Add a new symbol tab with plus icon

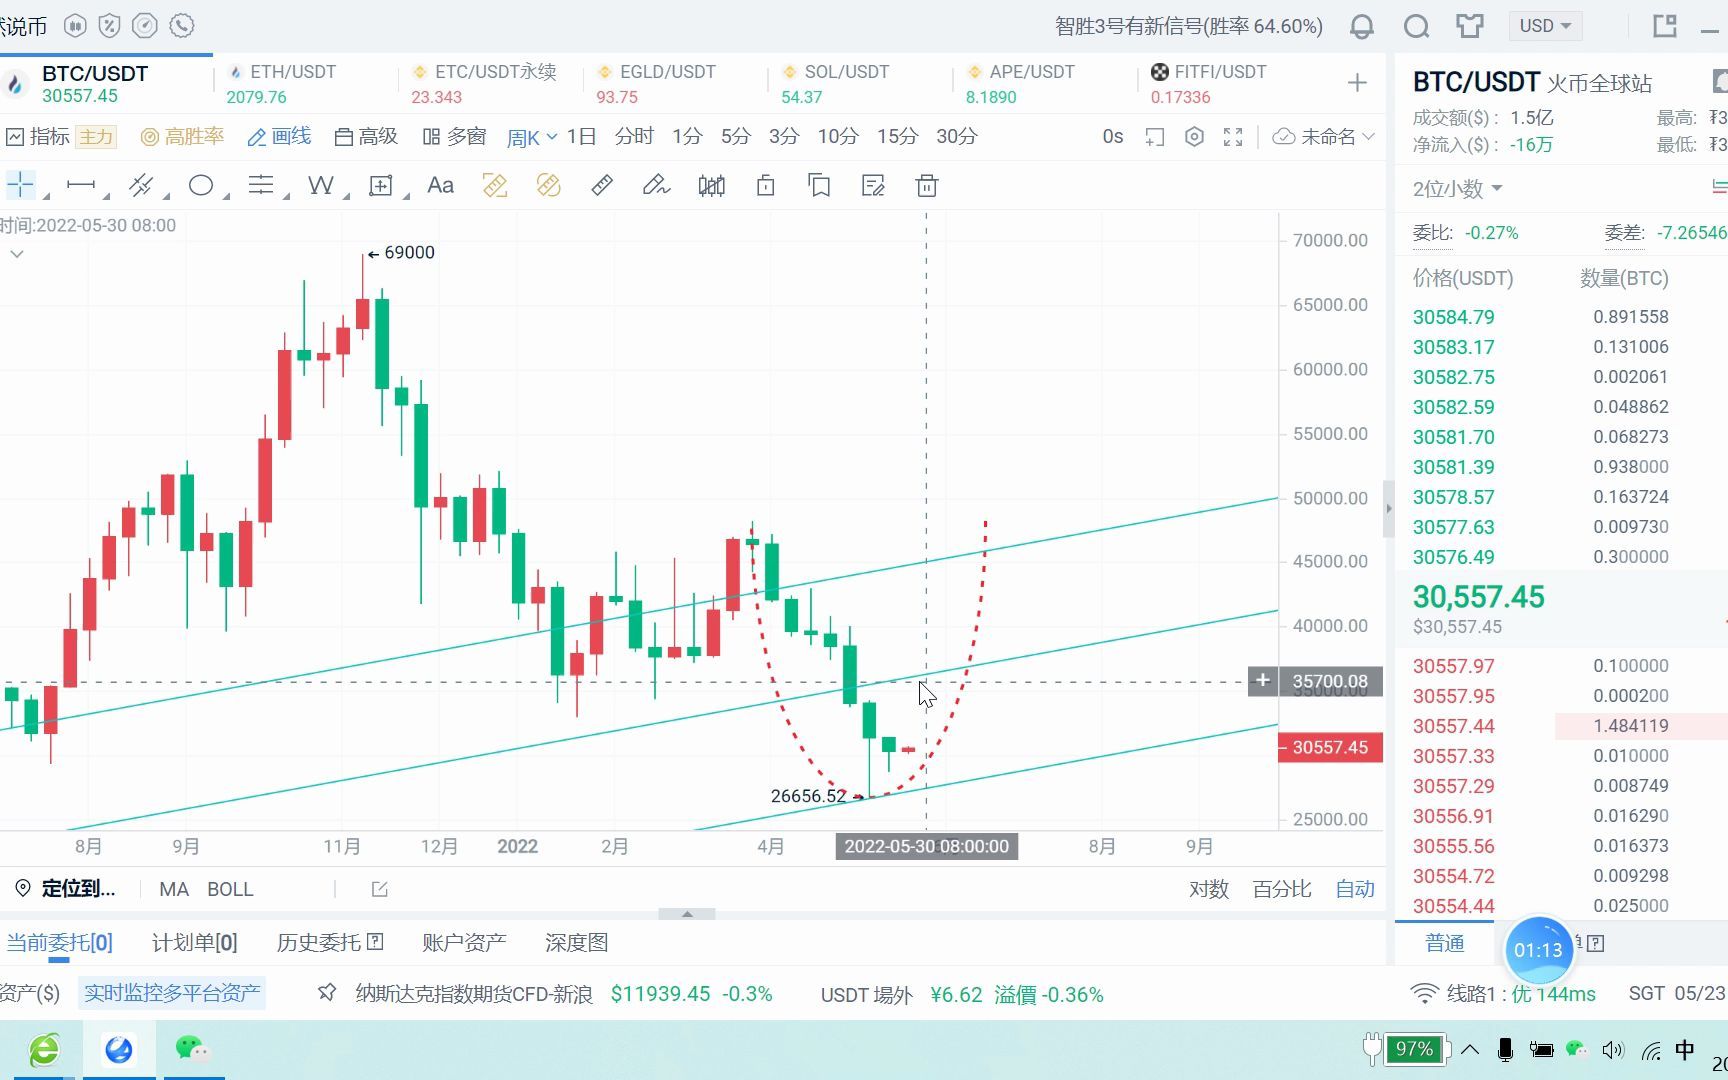(1357, 83)
